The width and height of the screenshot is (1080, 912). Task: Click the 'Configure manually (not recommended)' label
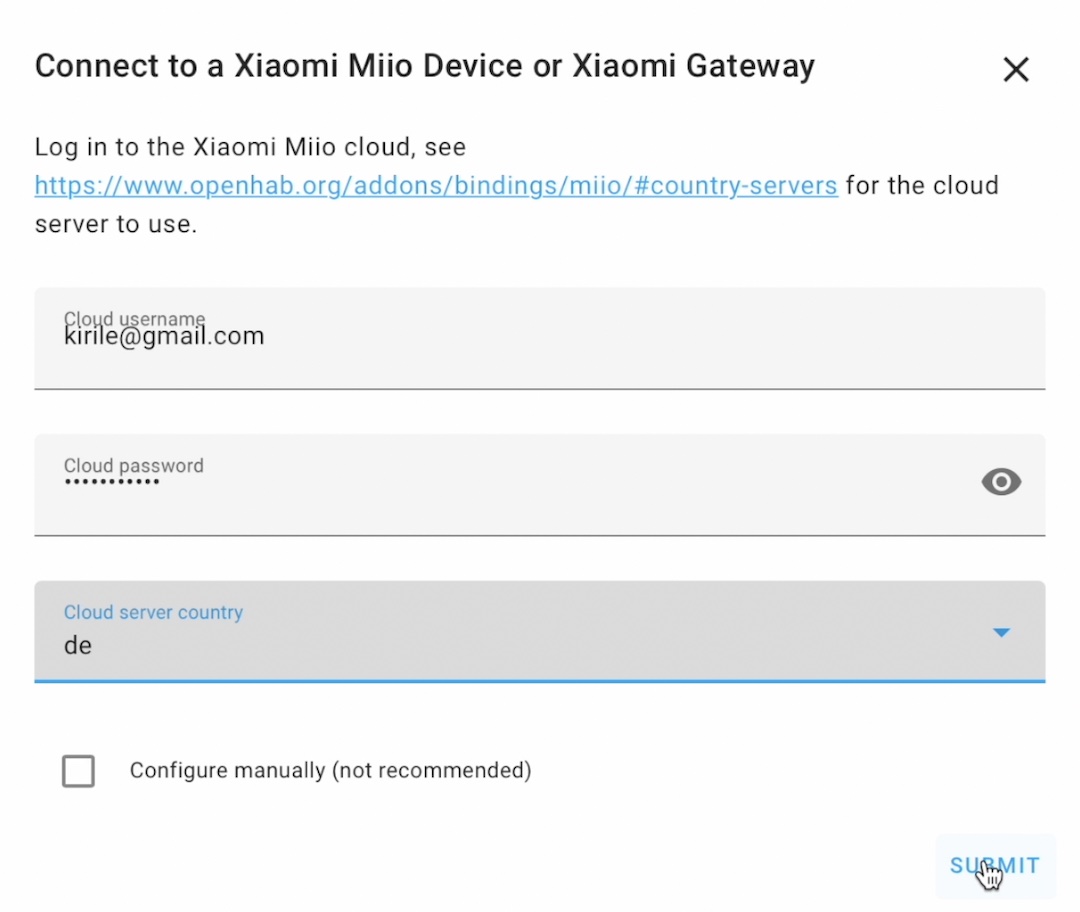(x=331, y=771)
